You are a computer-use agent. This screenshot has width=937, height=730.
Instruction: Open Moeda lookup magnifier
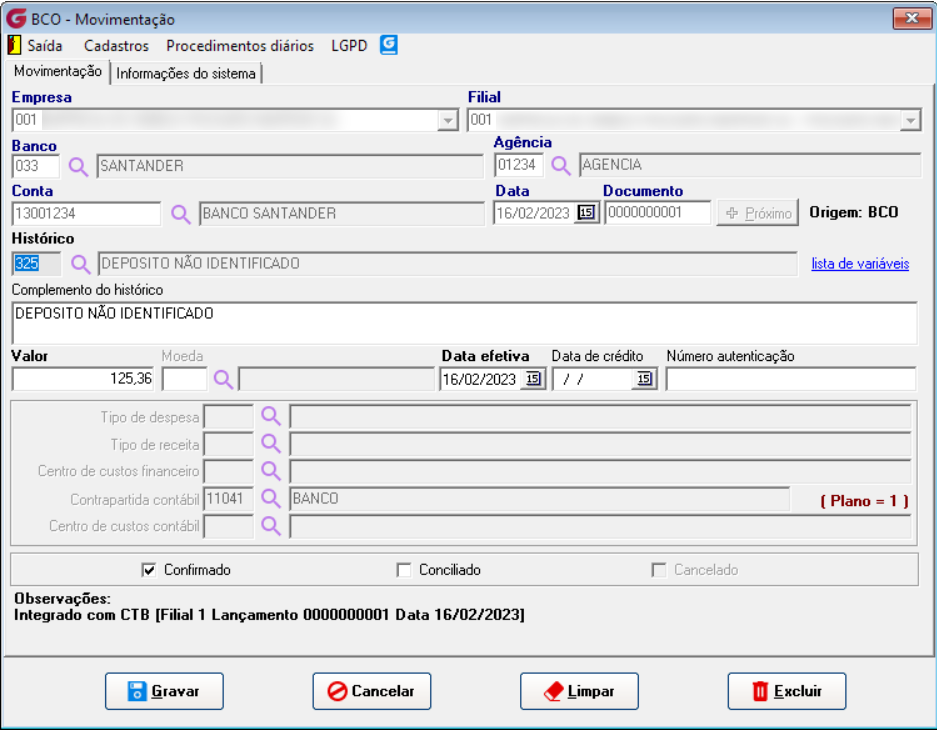point(223,379)
